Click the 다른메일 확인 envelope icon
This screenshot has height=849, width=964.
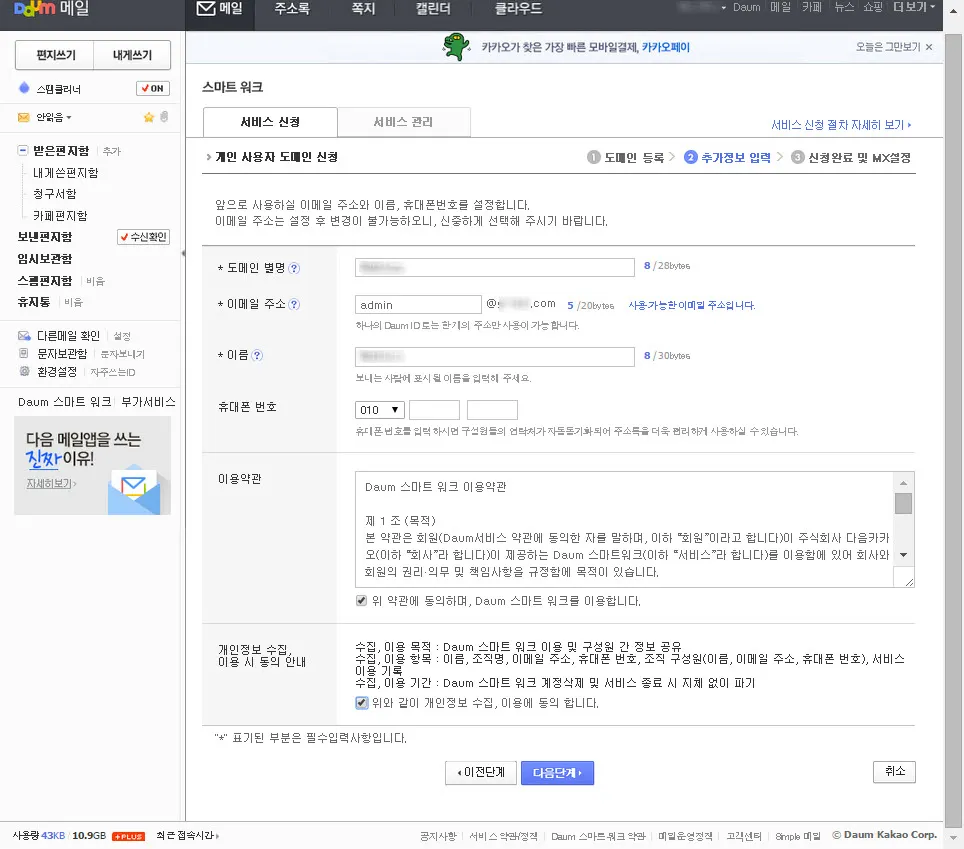[x=23, y=335]
